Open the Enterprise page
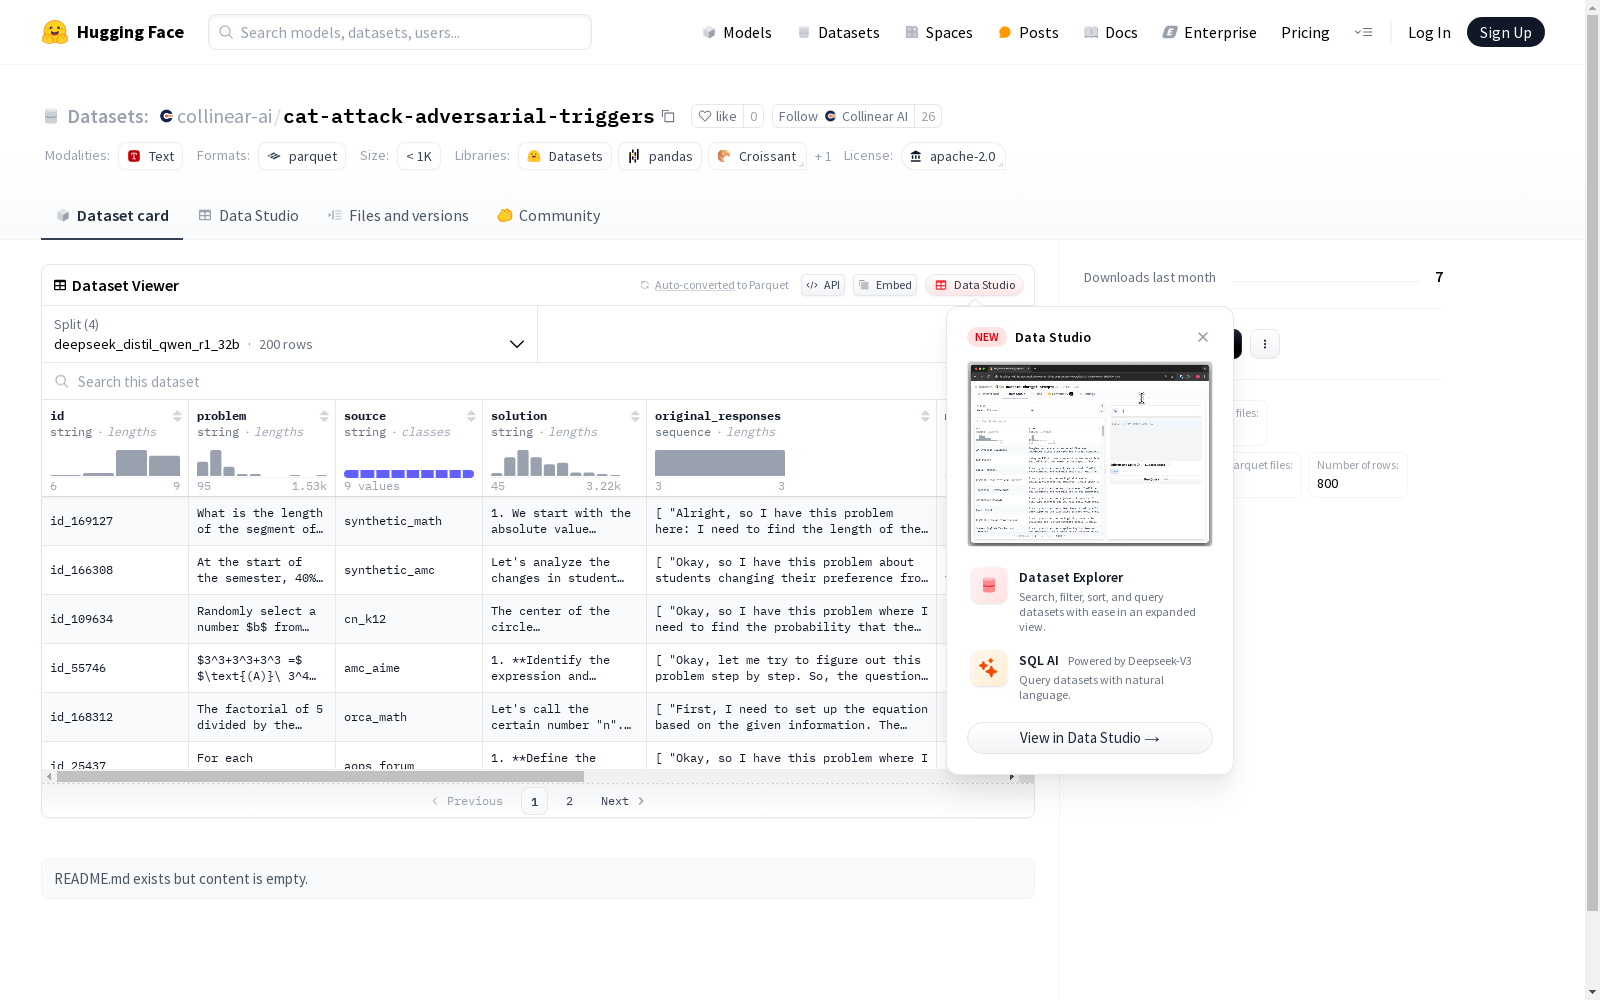 1209,32
